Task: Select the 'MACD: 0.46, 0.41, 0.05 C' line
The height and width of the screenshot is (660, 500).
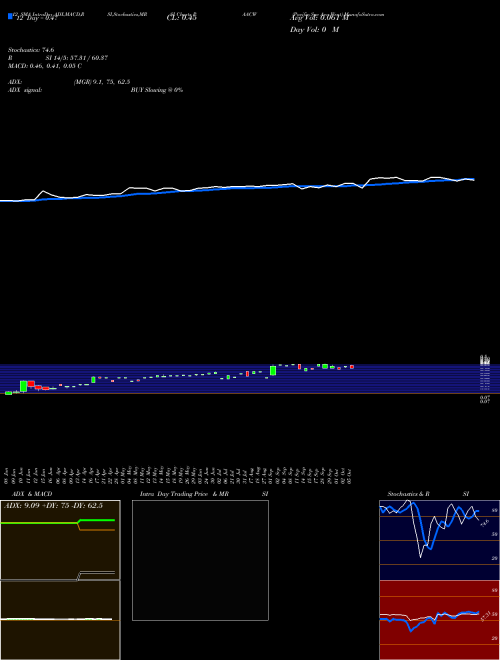Action: [45, 66]
